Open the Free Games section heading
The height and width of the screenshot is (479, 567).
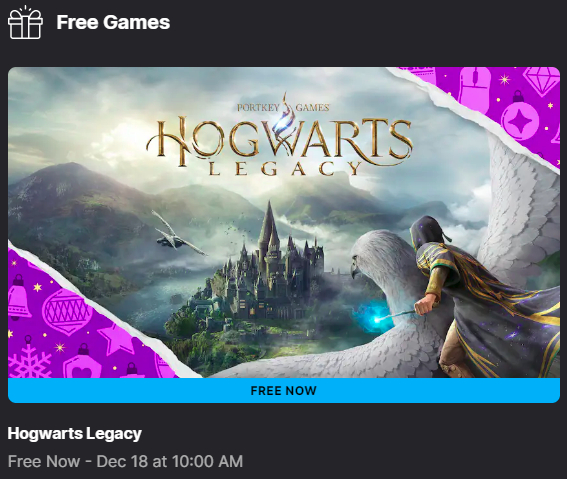coord(113,22)
